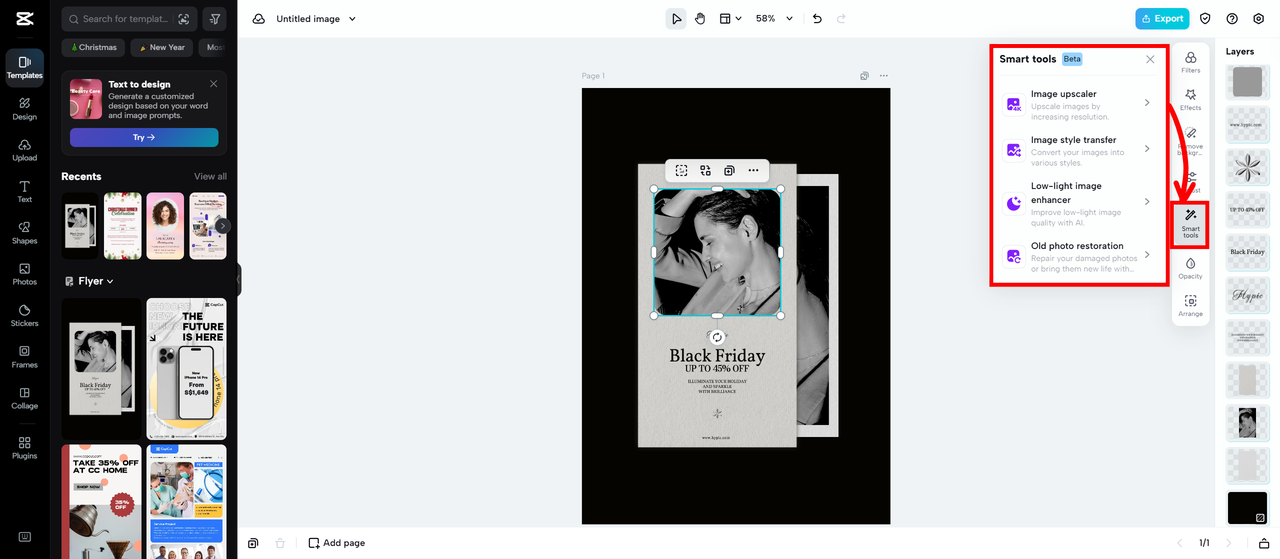Open the Frames panel
Screen dimensions: 1280x559
[25, 356]
